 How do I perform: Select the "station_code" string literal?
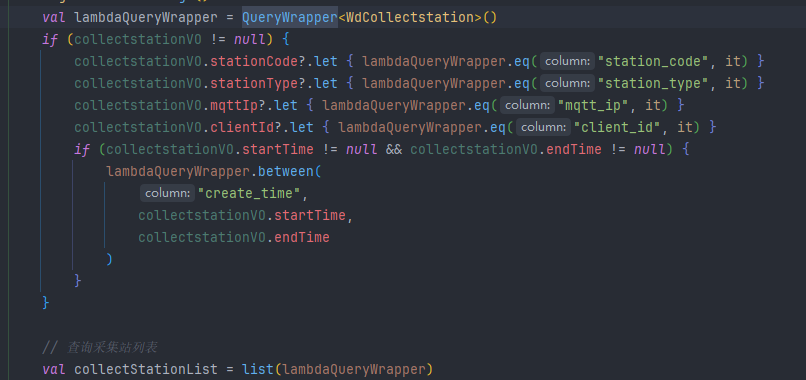point(653,62)
